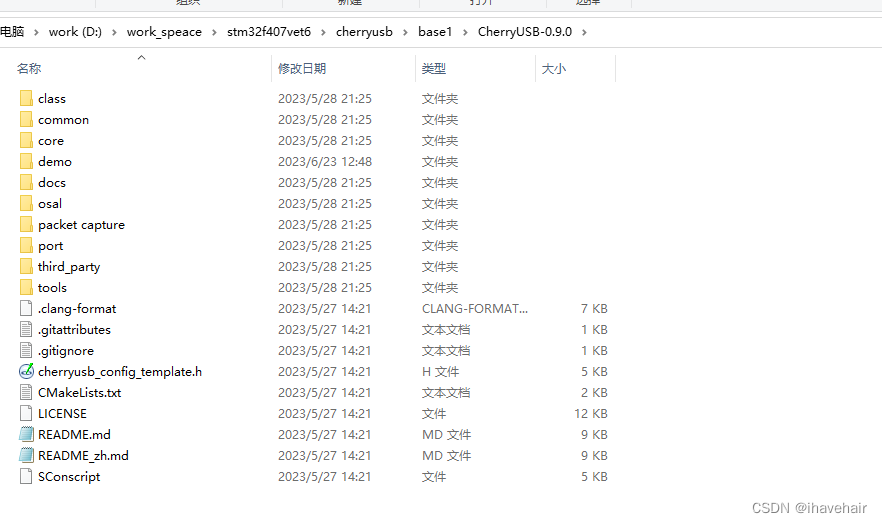Select the LICENSE file name
882x523 pixels.
click(x=62, y=413)
